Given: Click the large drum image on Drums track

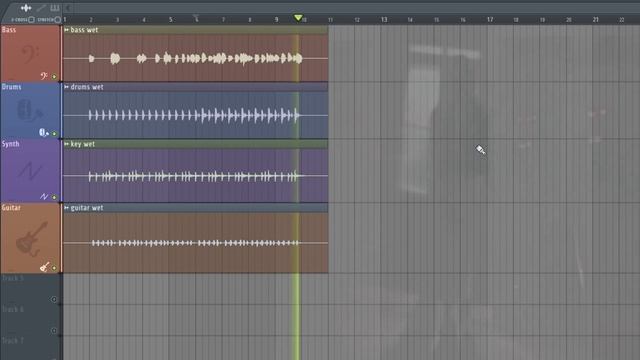Looking at the screenshot, I should pos(29,111).
